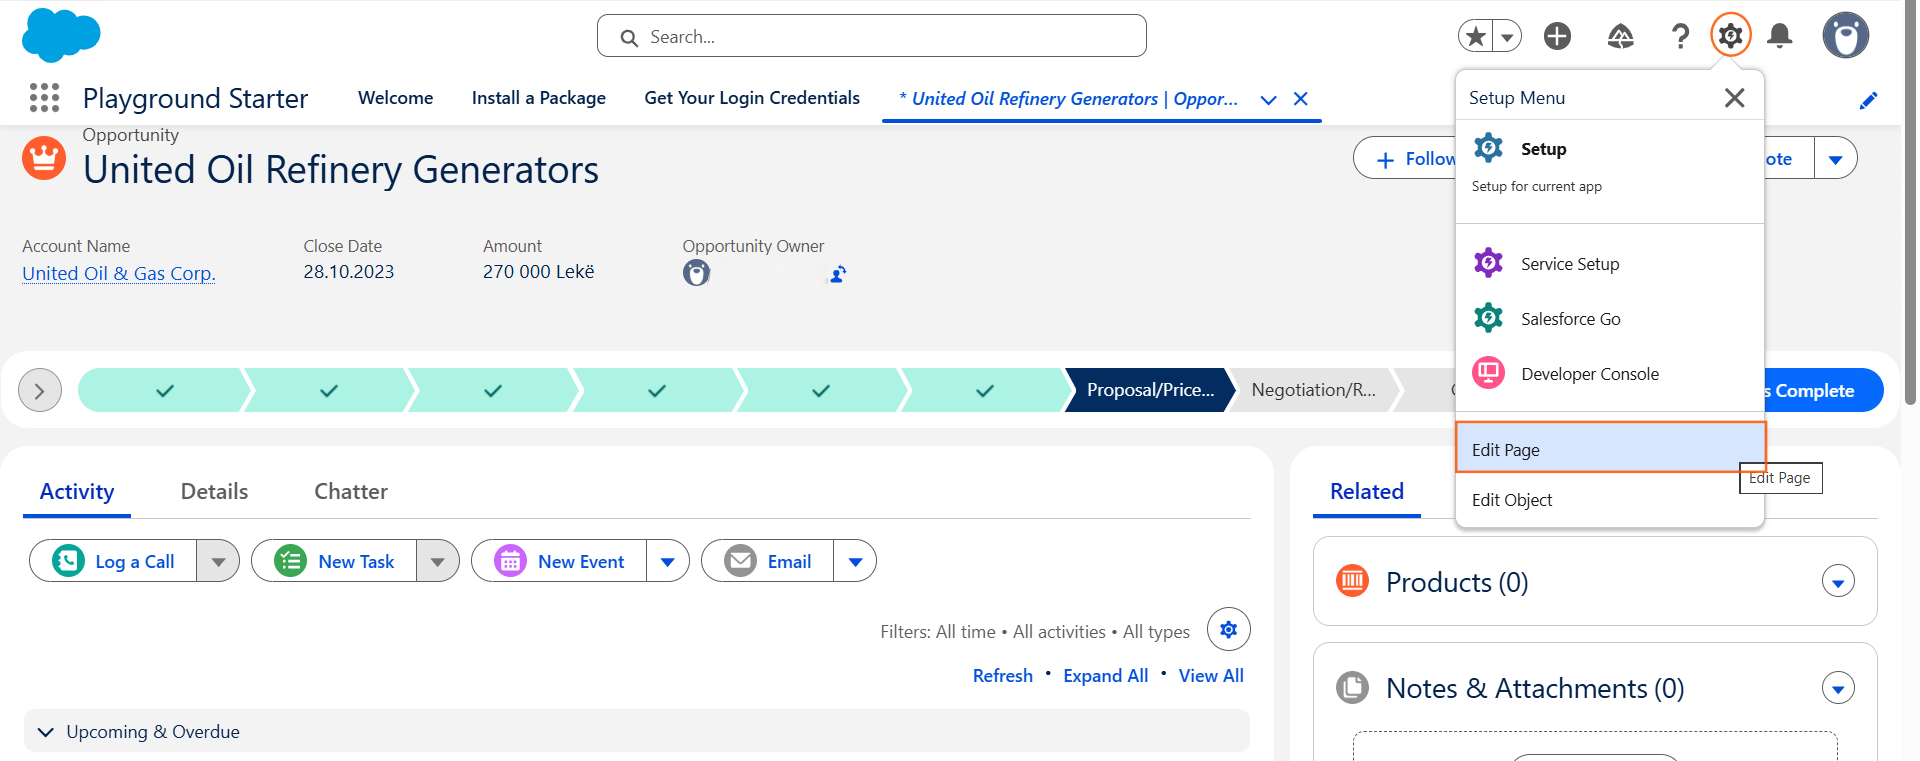
Task: Click the Expand All link
Action: 1105,676
